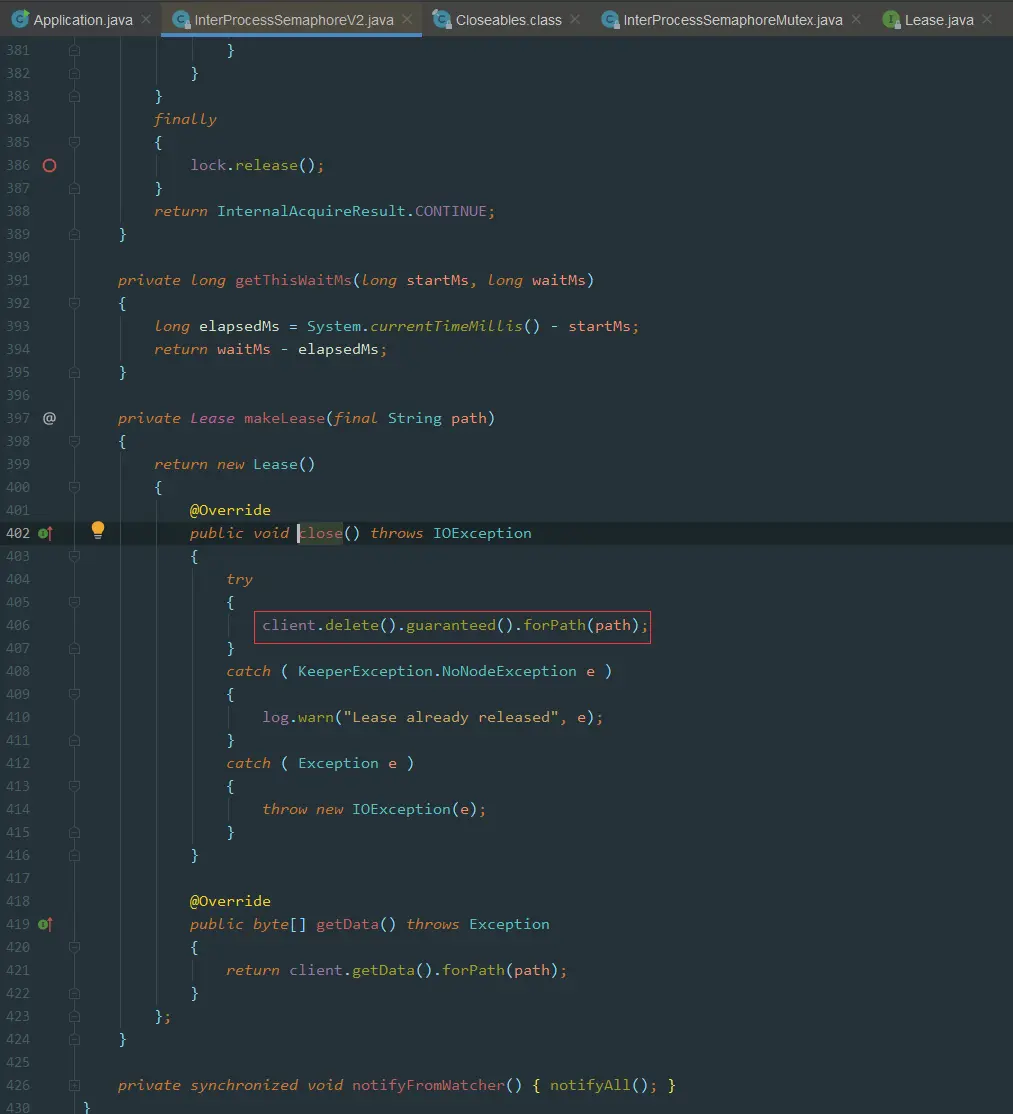Click the getThisWaitMs method name
Screen dimensions: 1013x1114
coord(293,281)
